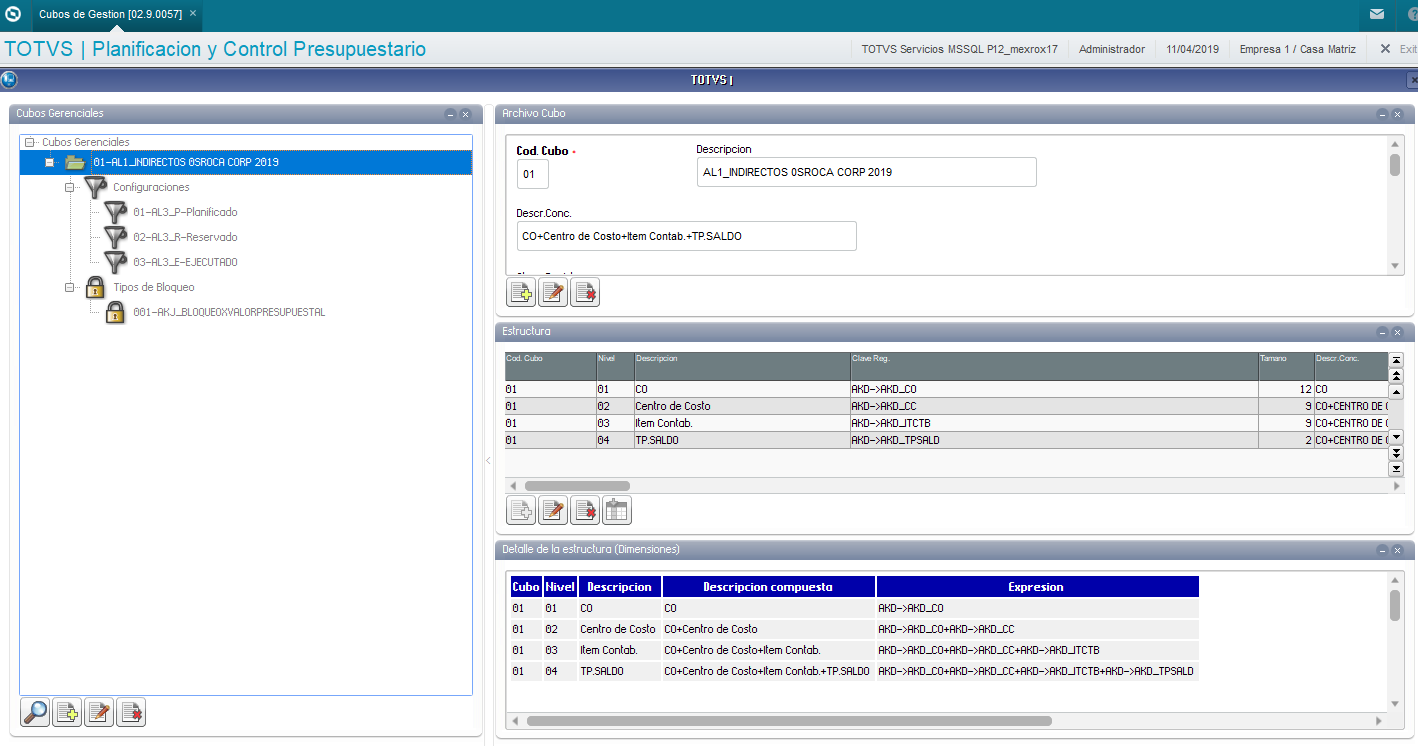This screenshot has height=746, width=1418.
Task: Collapse the Tipos de Bloqueo tree branch
Action: 70,287
